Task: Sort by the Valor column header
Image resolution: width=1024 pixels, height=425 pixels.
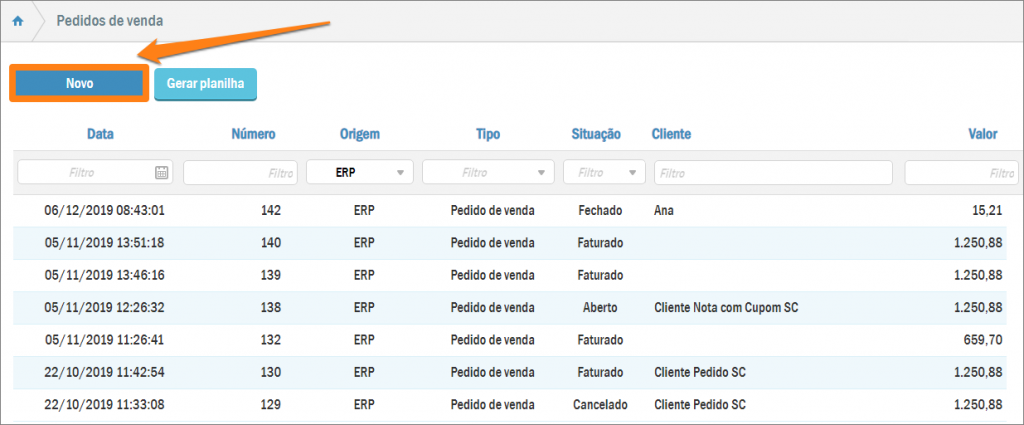Action: (984, 134)
